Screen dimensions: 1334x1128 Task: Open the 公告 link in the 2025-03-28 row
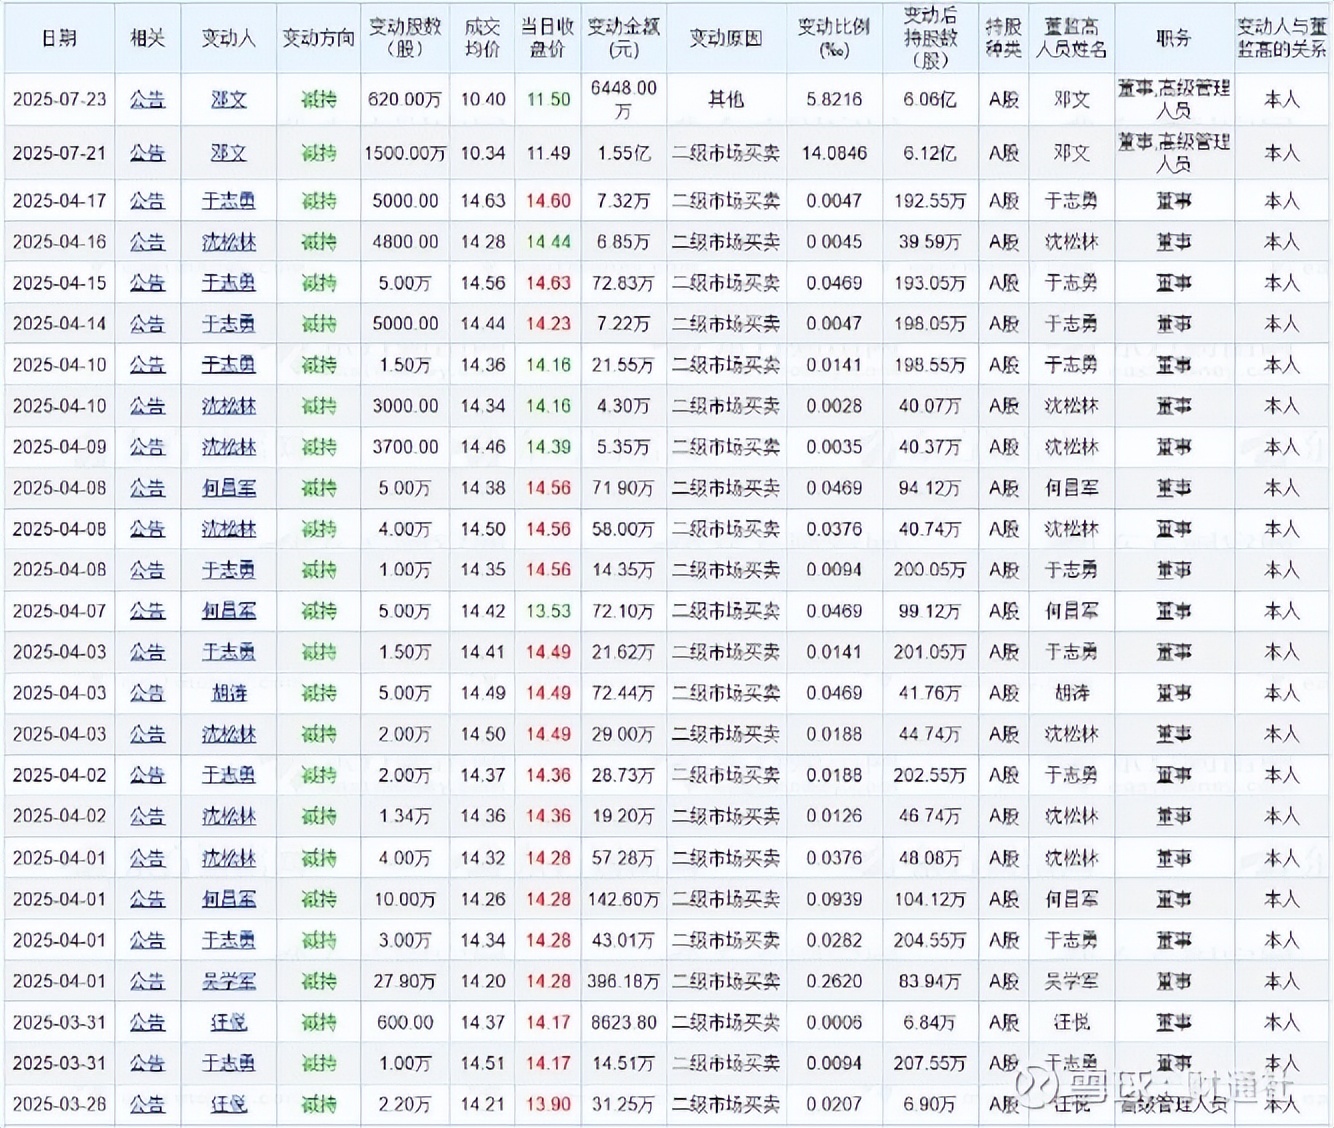pos(147,1104)
